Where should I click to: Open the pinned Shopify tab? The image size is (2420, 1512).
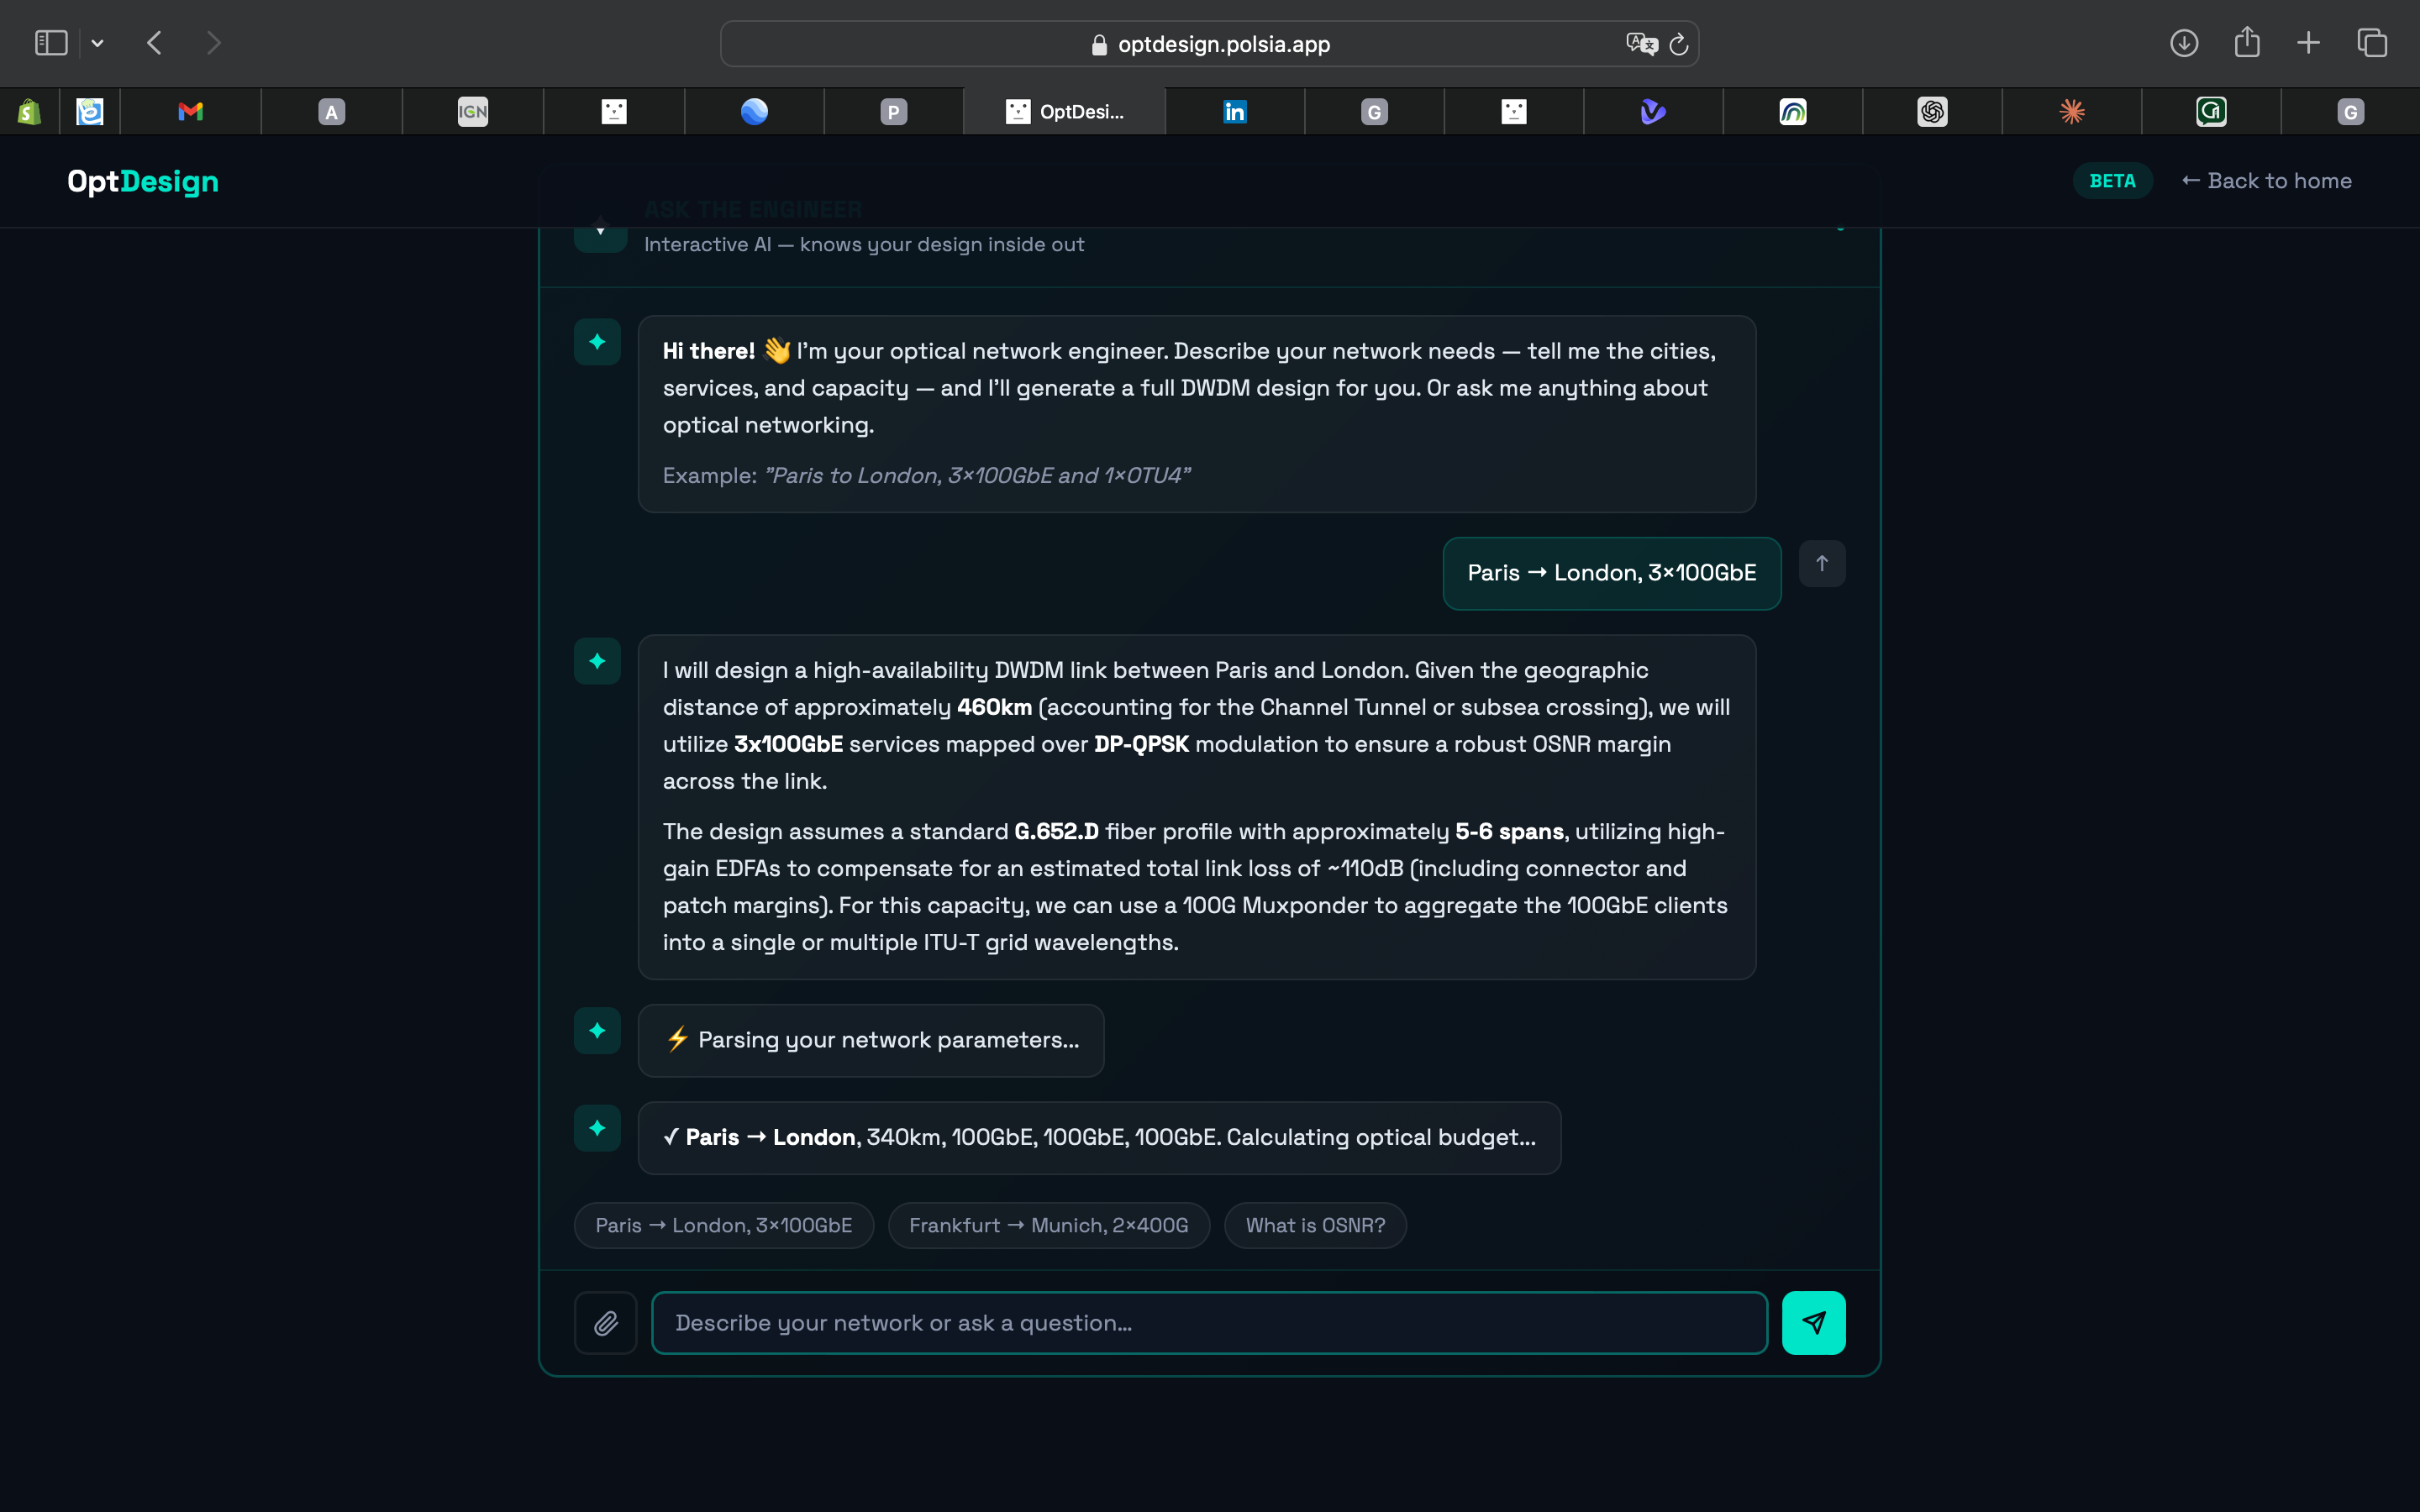29,111
